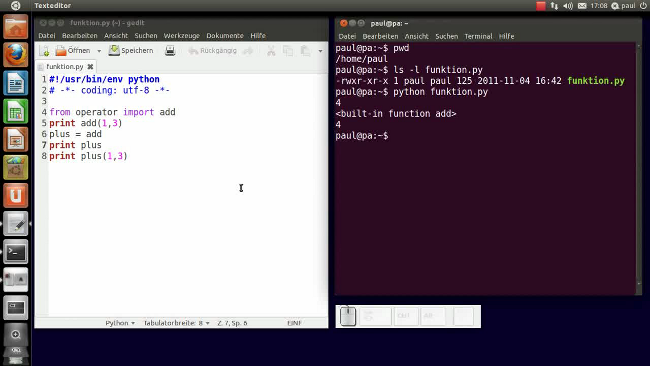Open the network indicator in top panel
Viewport: 650px width, 366px height.
pyautogui.click(x=554, y=6)
